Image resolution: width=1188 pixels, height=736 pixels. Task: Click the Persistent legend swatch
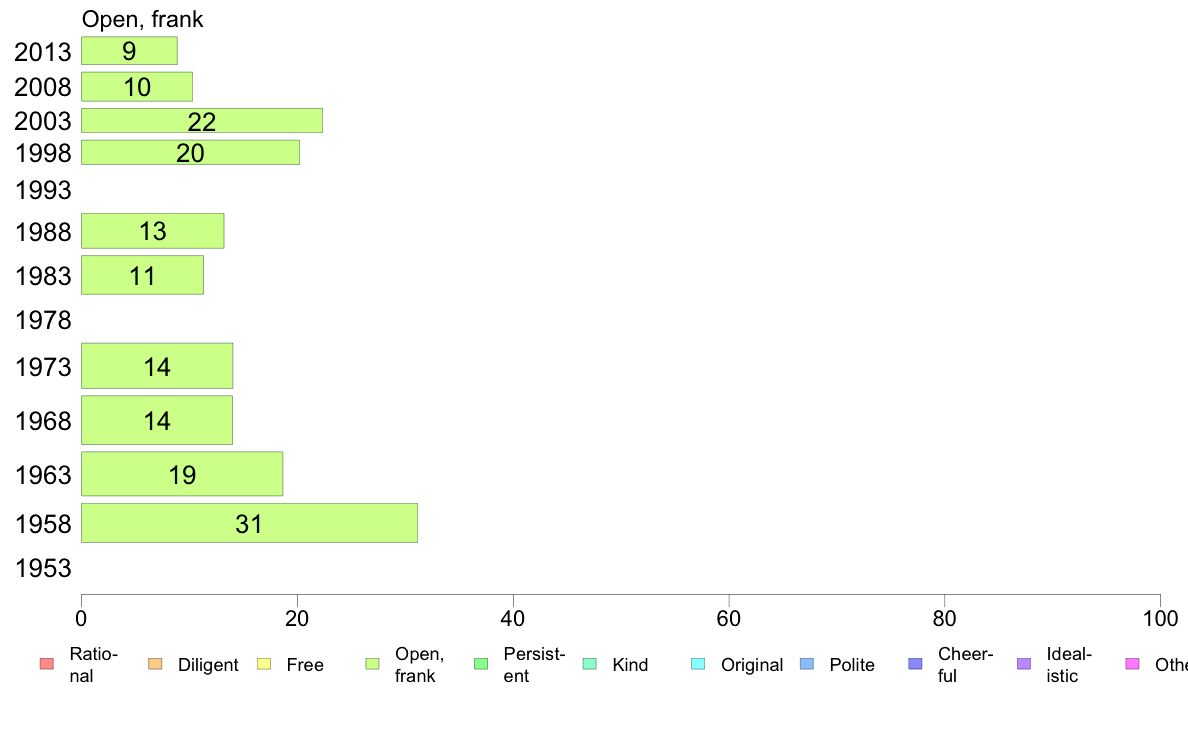click(x=480, y=664)
